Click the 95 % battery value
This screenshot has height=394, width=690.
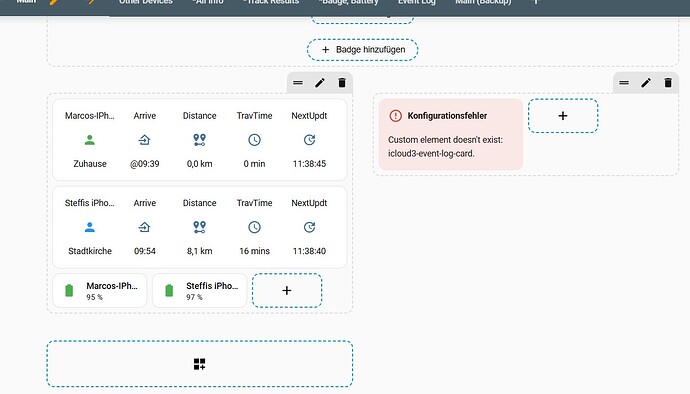point(94,297)
